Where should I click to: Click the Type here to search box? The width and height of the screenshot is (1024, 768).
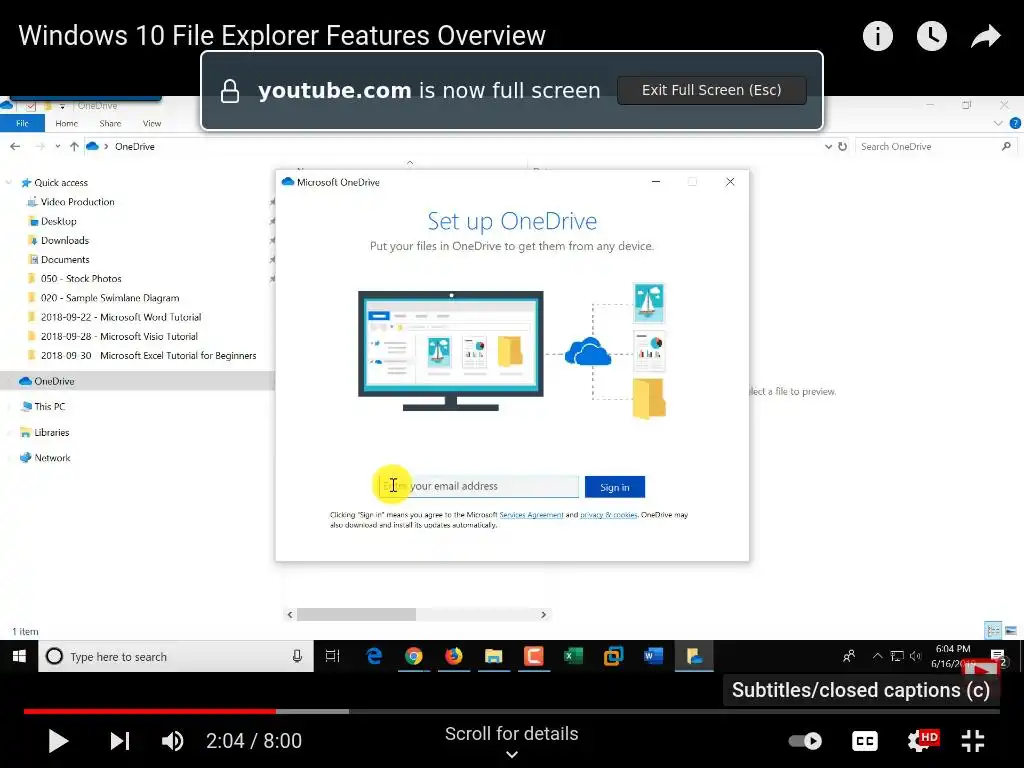coord(176,656)
